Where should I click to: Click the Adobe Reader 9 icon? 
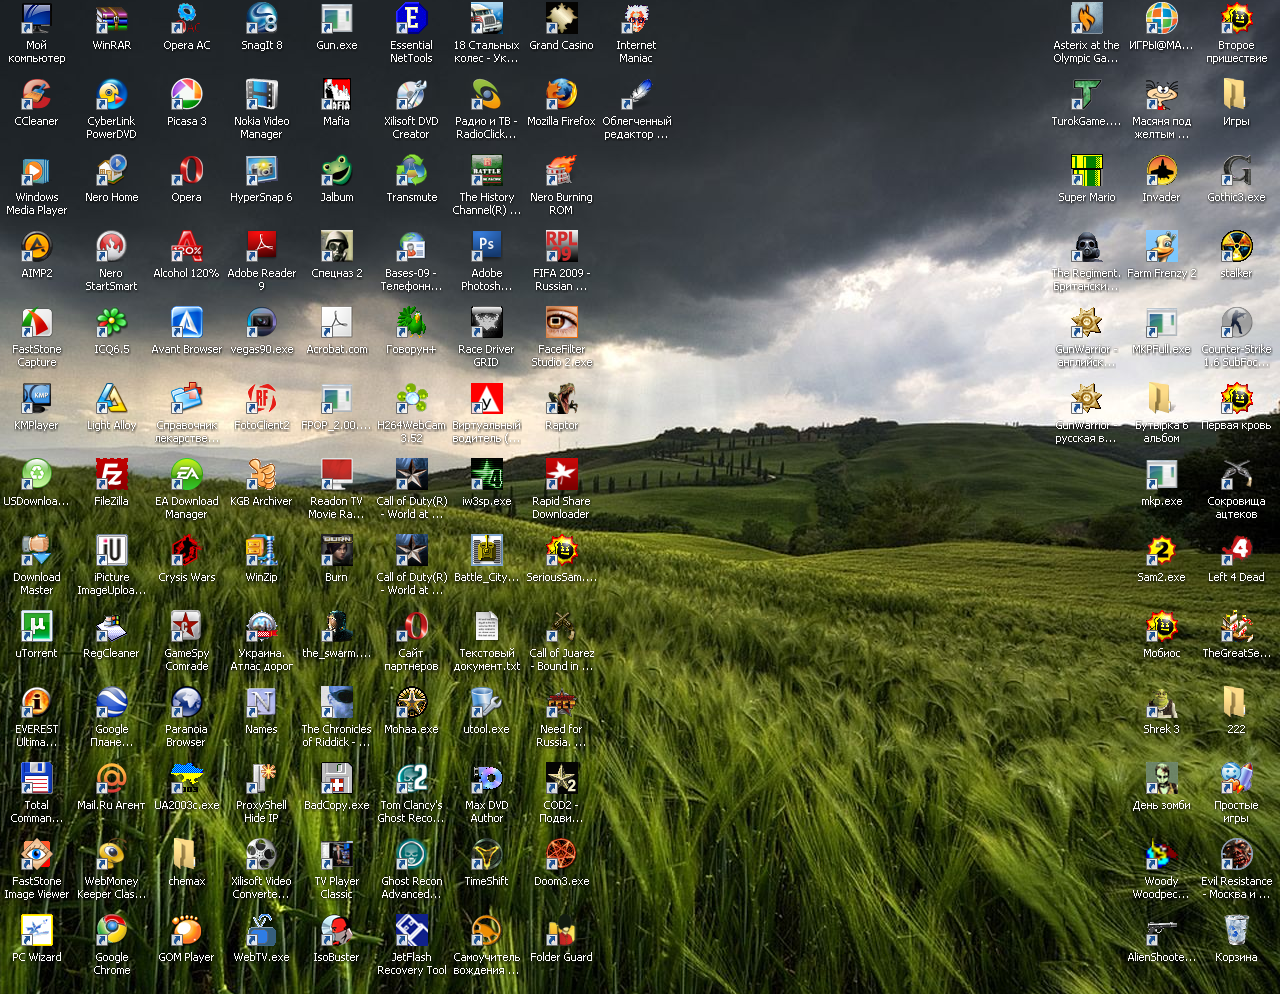click(261, 248)
